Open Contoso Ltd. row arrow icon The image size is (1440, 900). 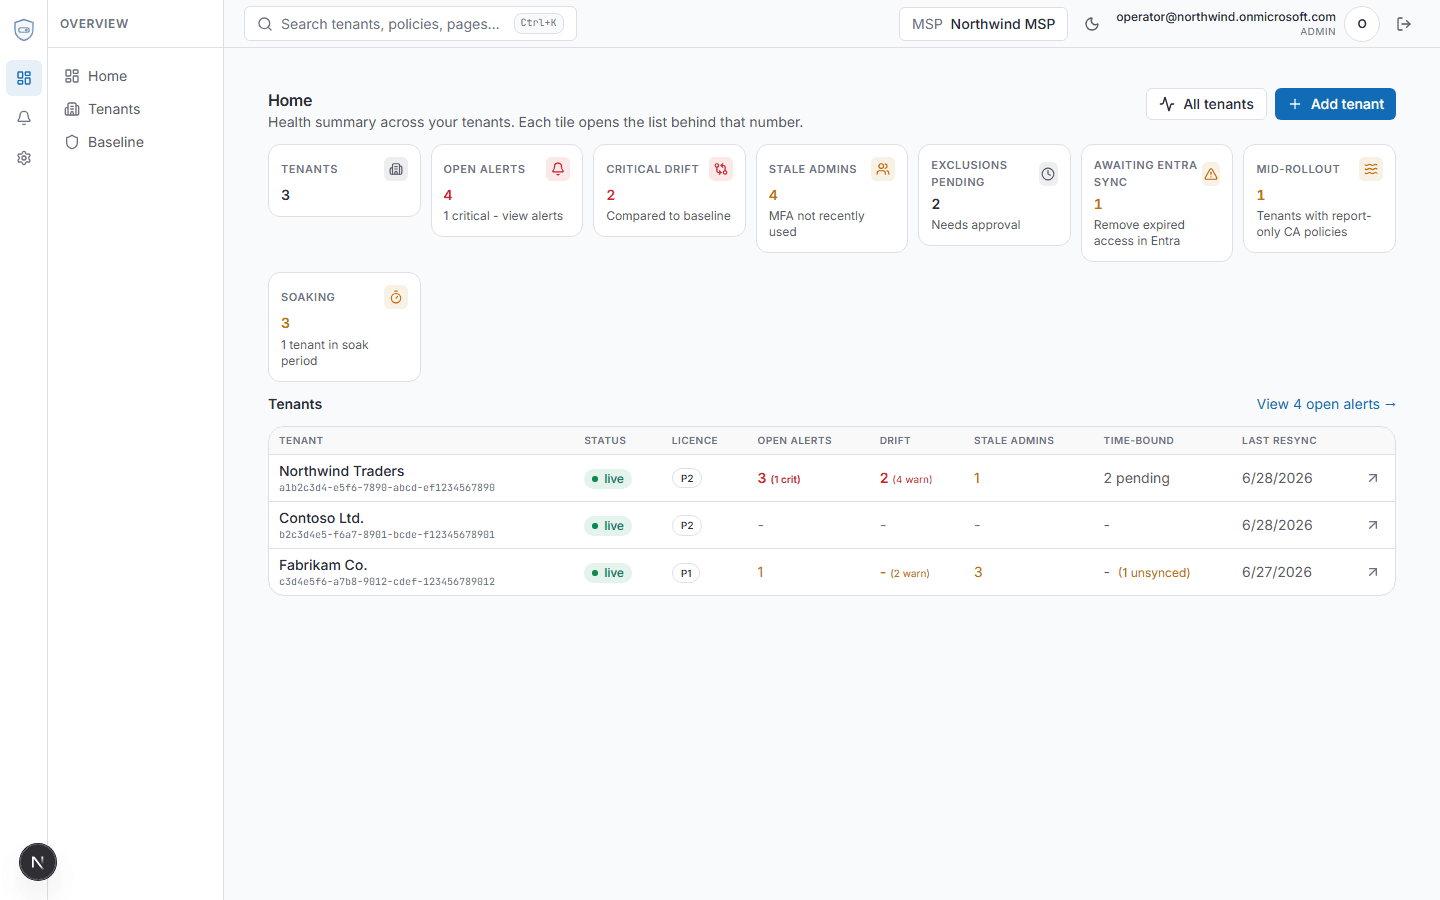[x=1373, y=525]
